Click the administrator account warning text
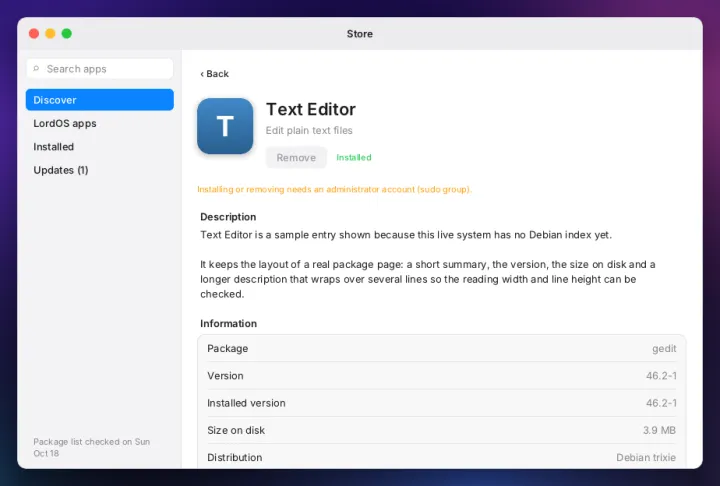The image size is (720, 486). pyautogui.click(x=334, y=189)
